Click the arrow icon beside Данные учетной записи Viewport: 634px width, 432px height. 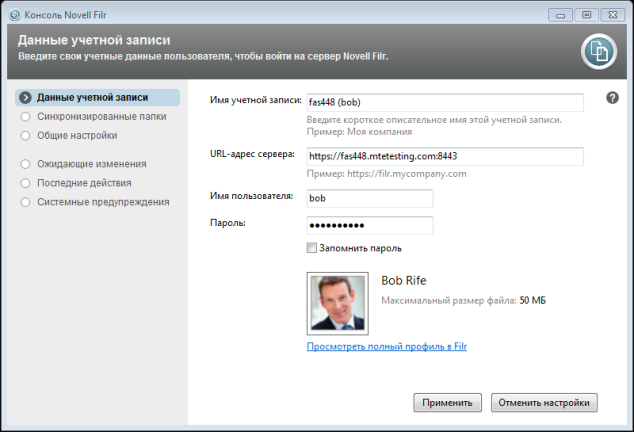pyautogui.click(x=25, y=98)
